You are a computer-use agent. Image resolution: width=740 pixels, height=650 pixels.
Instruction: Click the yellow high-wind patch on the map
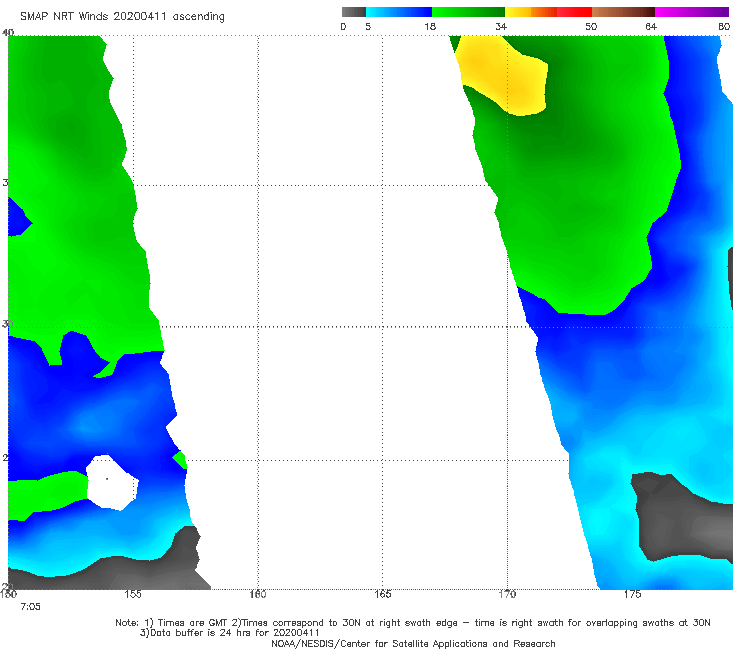pos(507,76)
